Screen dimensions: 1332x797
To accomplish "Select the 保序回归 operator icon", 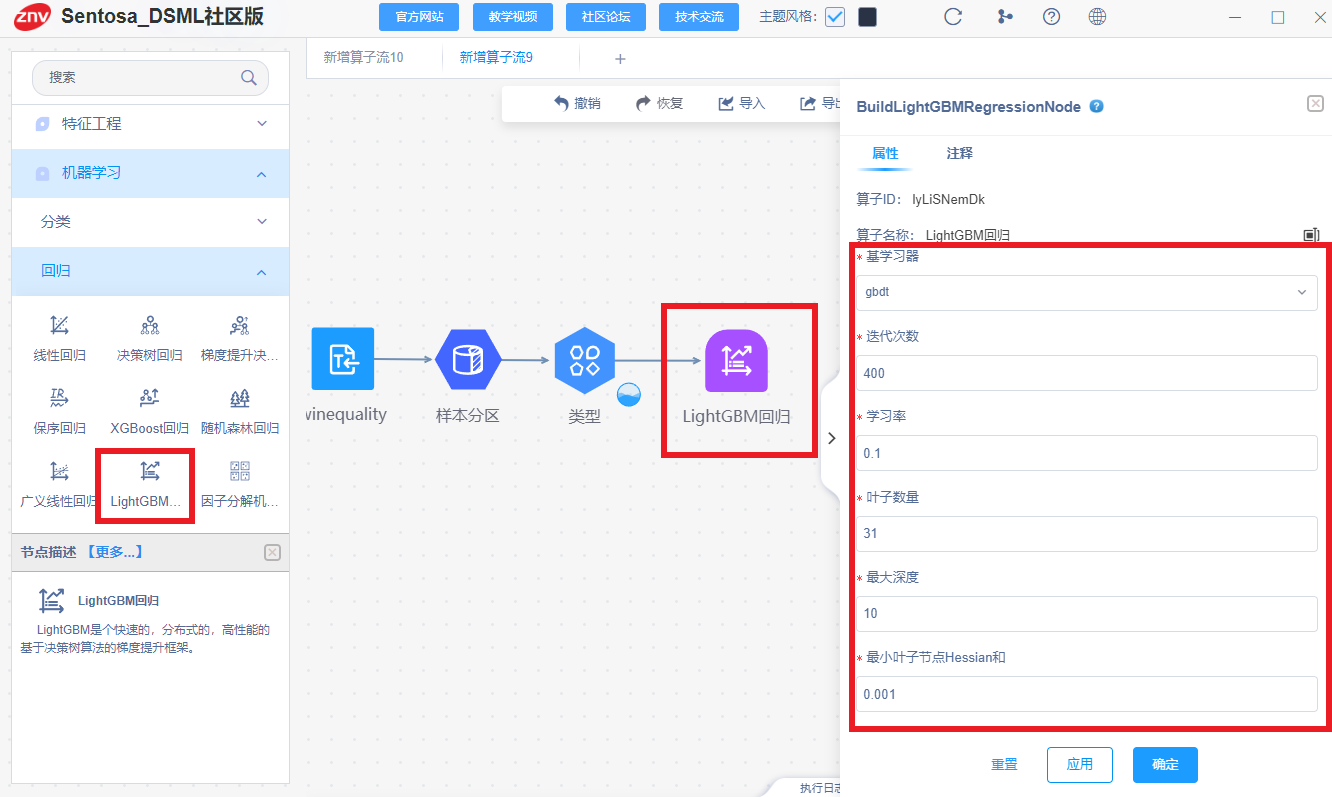I will pos(60,398).
